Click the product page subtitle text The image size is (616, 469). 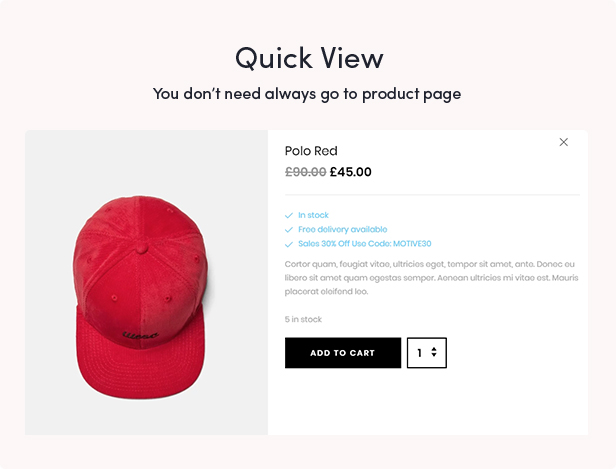click(x=308, y=94)
